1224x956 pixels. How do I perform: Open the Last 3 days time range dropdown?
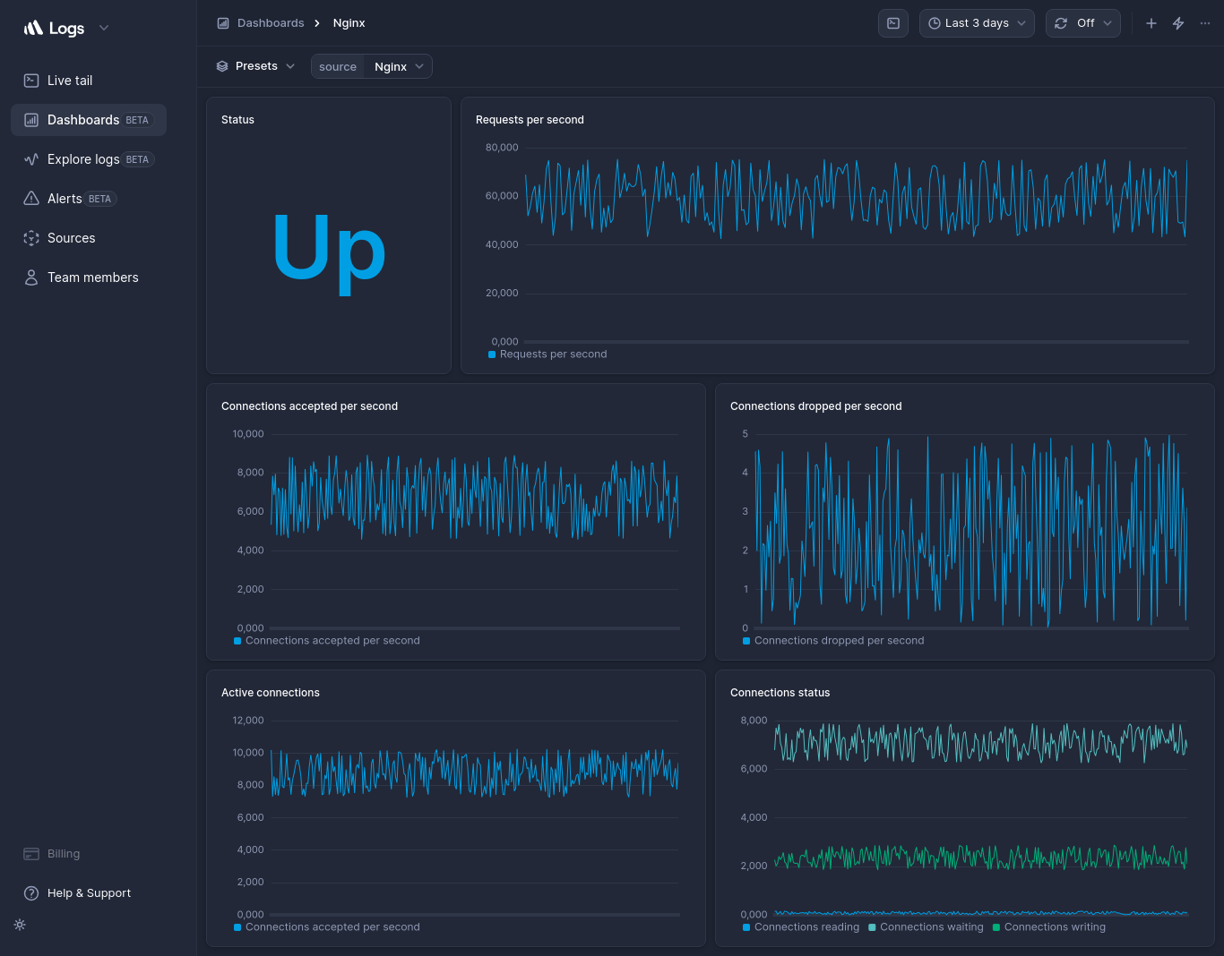[x=976, y=22]
